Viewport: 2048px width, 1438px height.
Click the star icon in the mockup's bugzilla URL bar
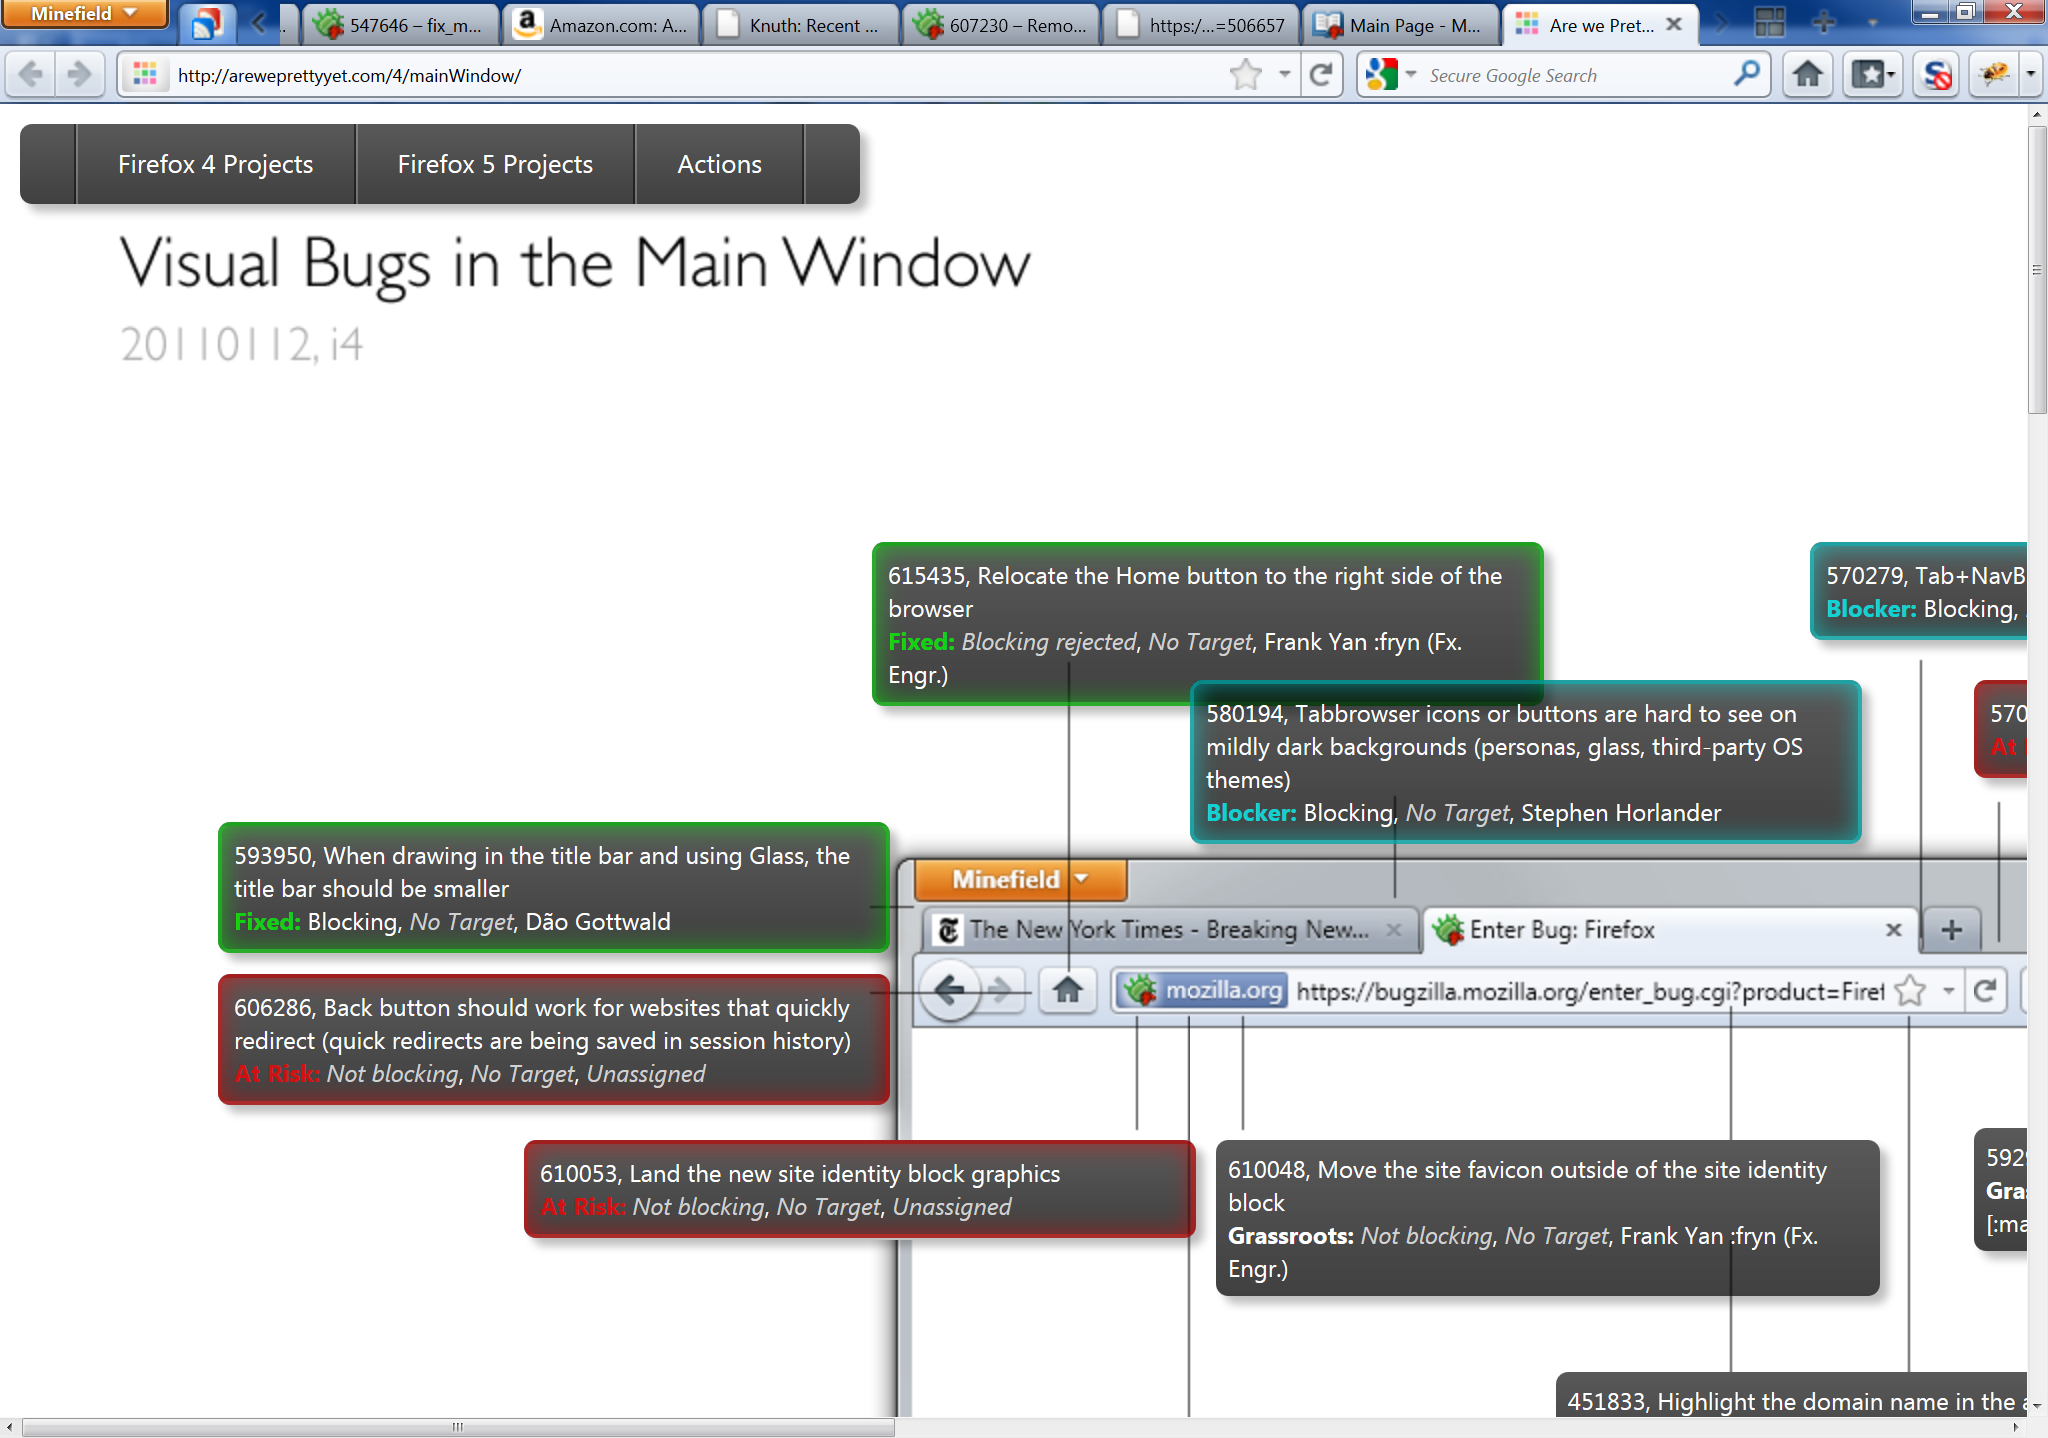pyautogui.click(x=1909, y=990)
